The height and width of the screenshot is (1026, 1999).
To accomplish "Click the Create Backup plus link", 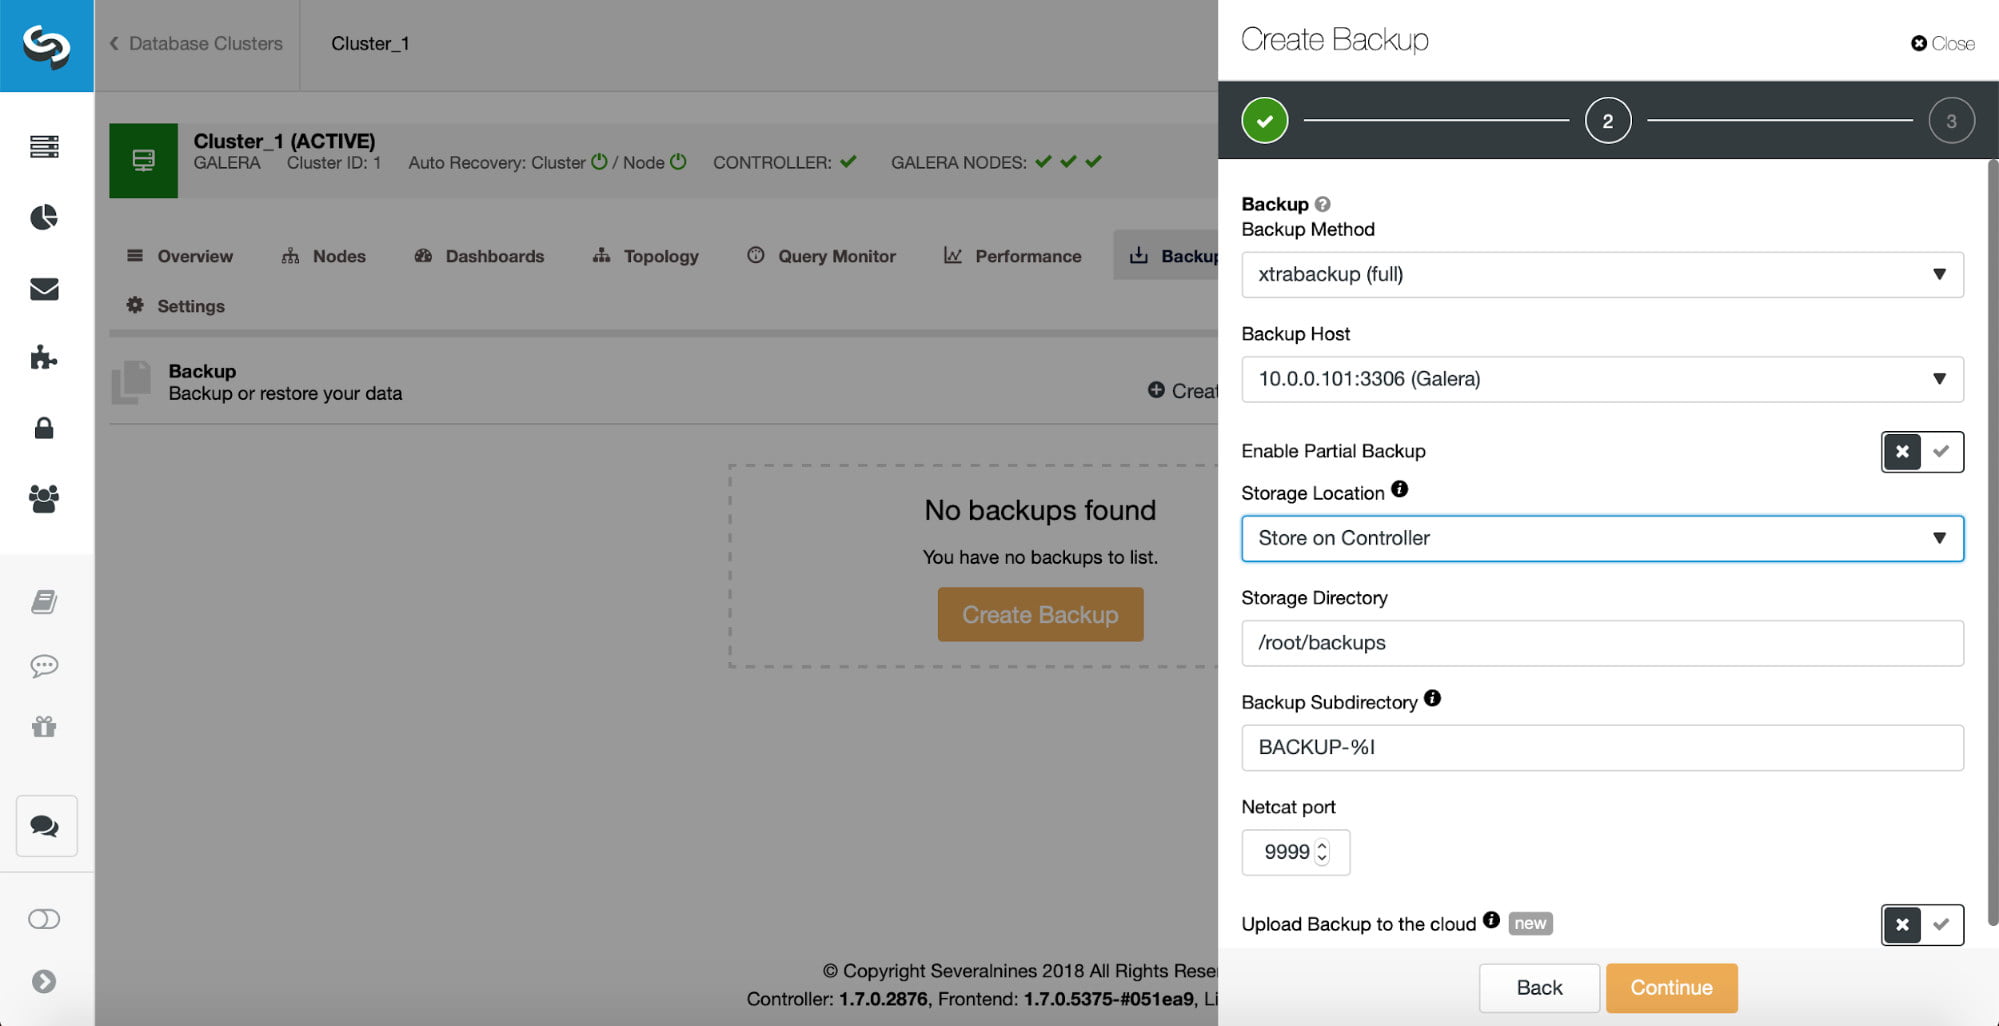I will point(1183,391).
